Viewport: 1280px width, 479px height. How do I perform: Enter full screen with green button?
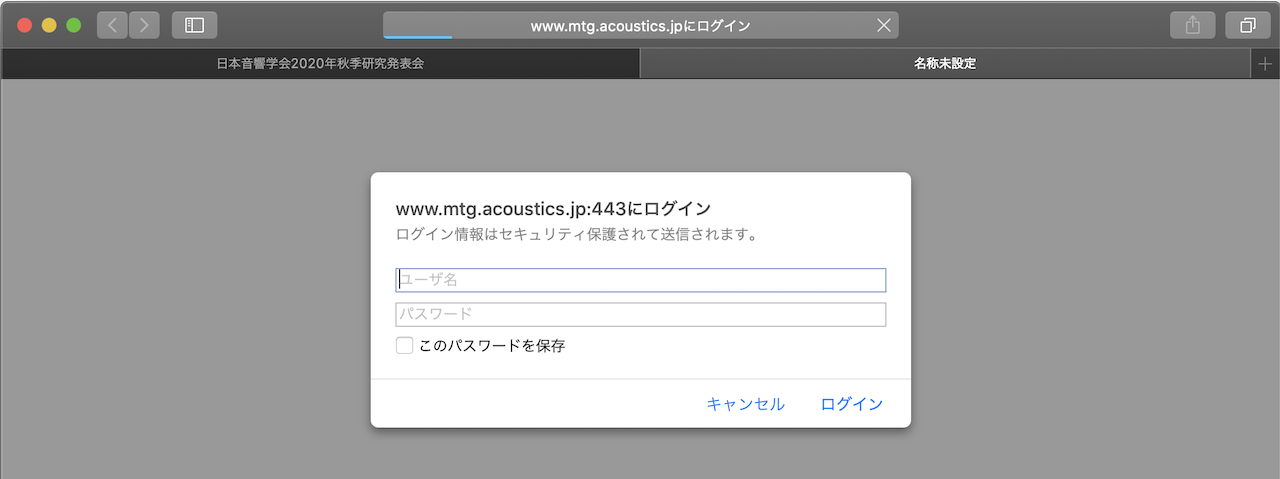tap(73, 25)
